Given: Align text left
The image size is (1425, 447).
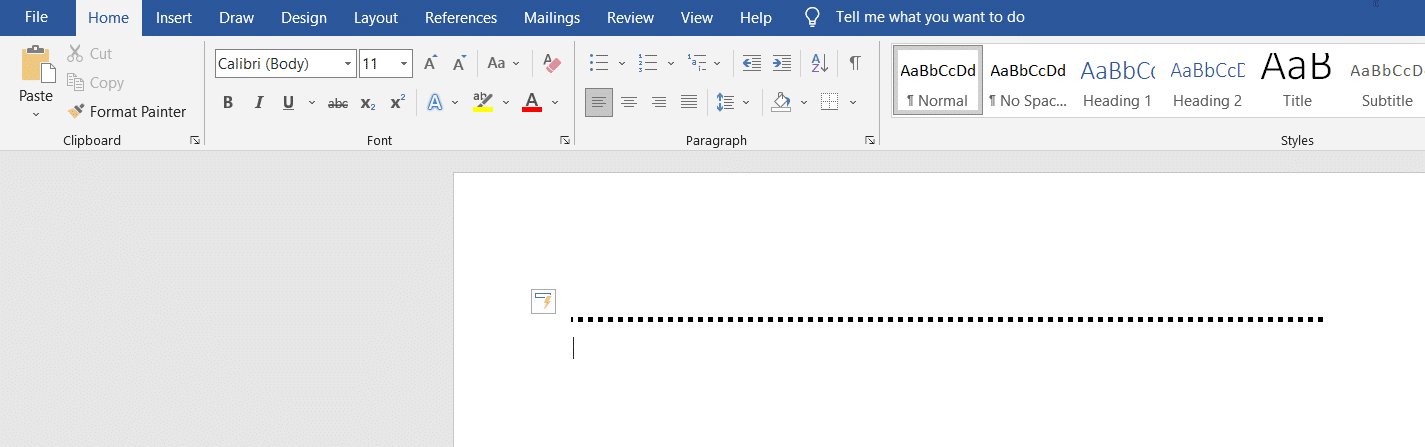Looking at the screenshot, I should (x=599, y=102).
